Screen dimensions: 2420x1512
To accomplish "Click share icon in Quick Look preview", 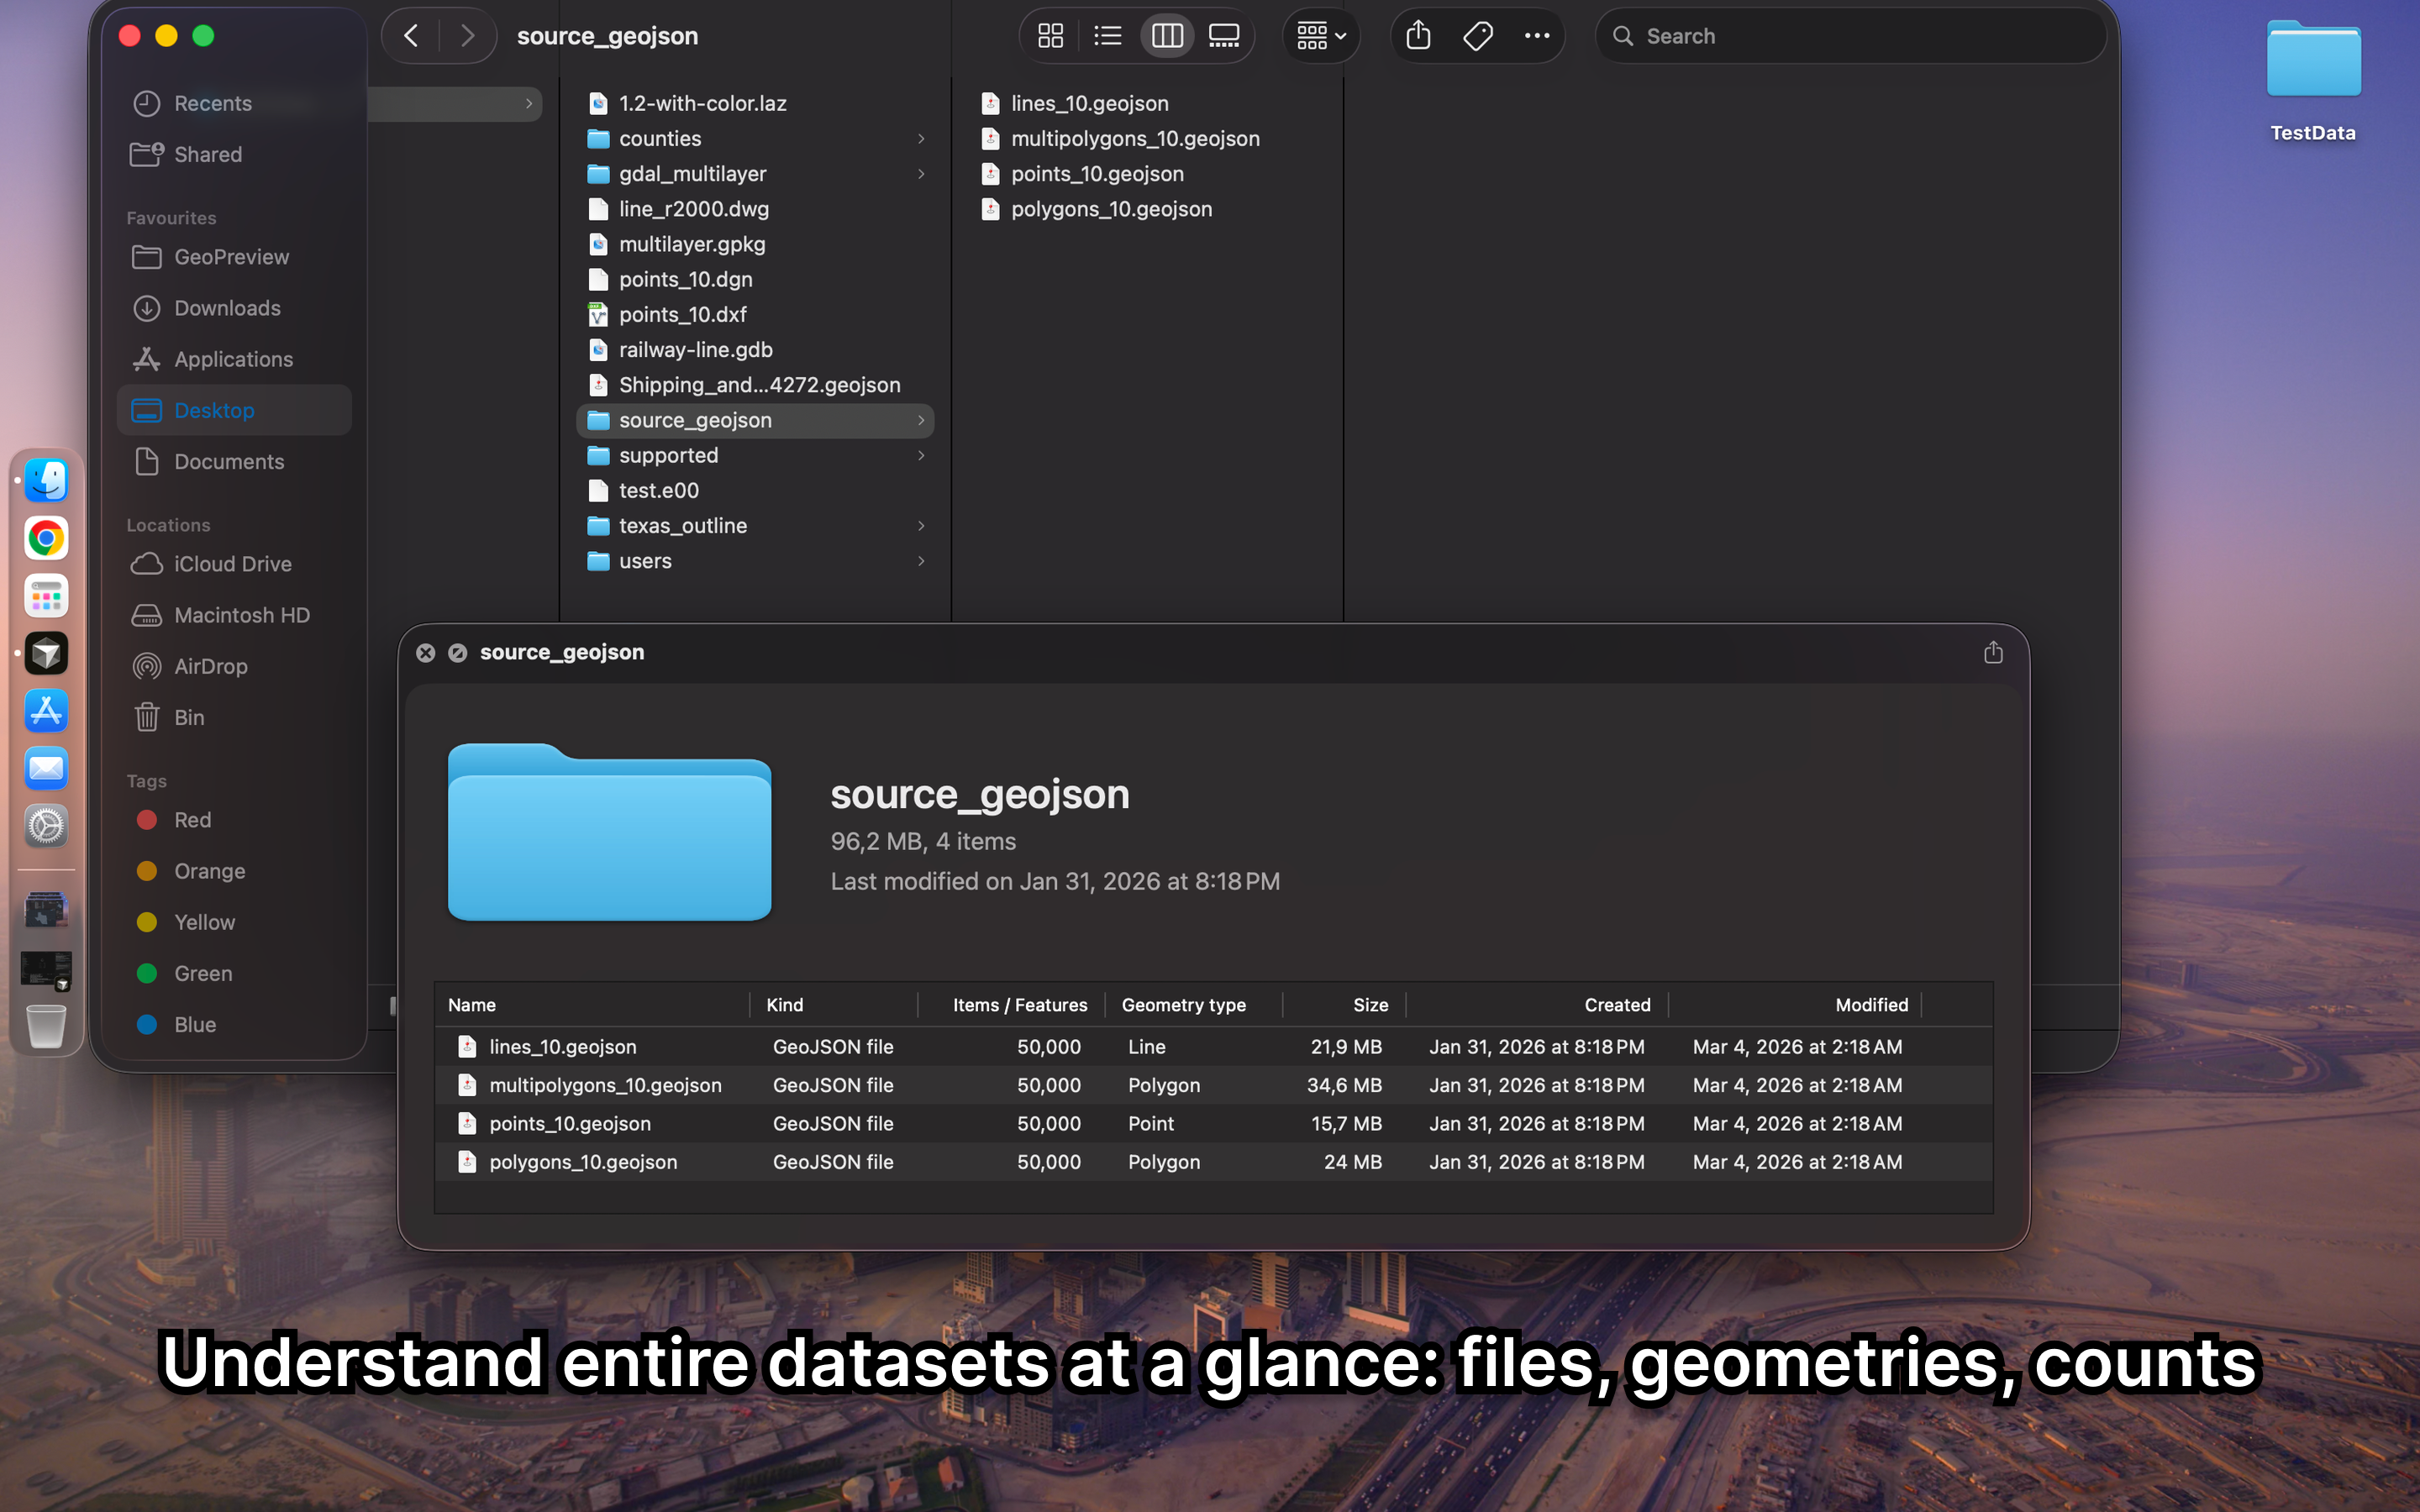I will click(x=1992, y=653).
